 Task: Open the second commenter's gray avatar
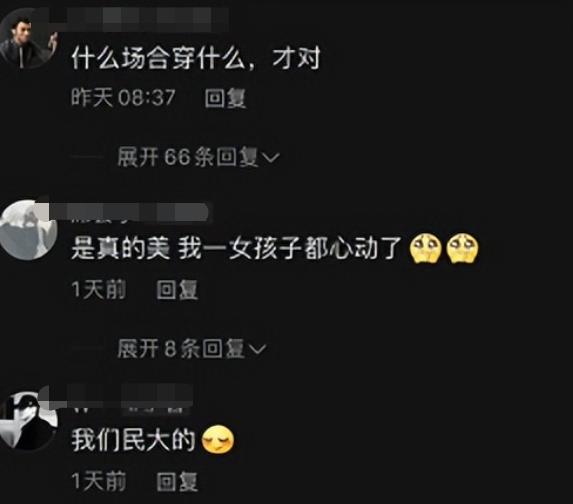pos(28,230)
